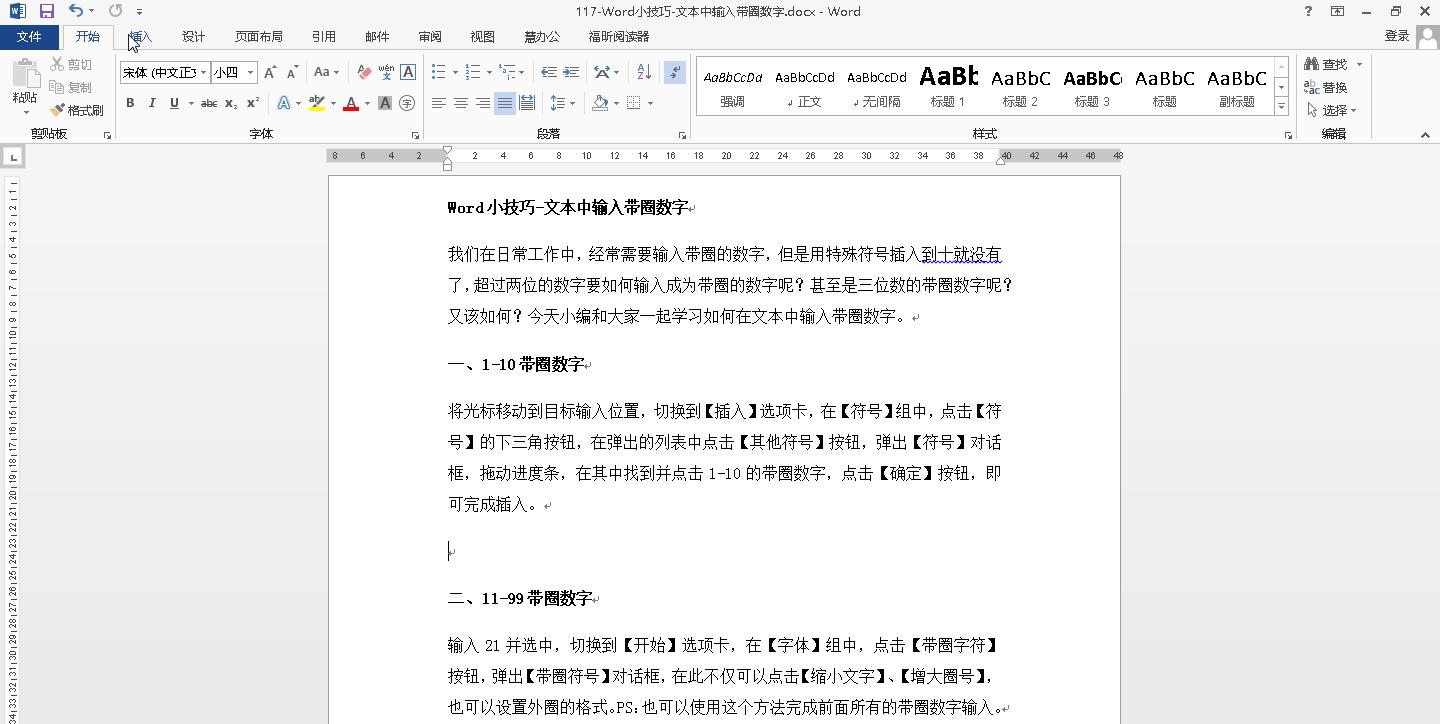Click the Help question mark icon
The height and width of the screenshot is (724, 1440).
(1309, 11)
